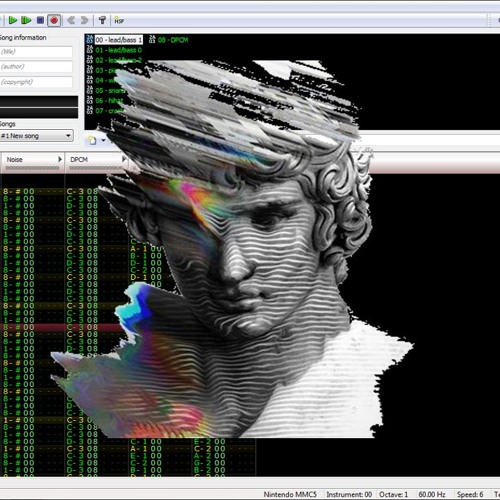This screenshot has height=500, width=500.
Task: Expand effect columns on the Noise channel
Action: [x=60, y=159]
